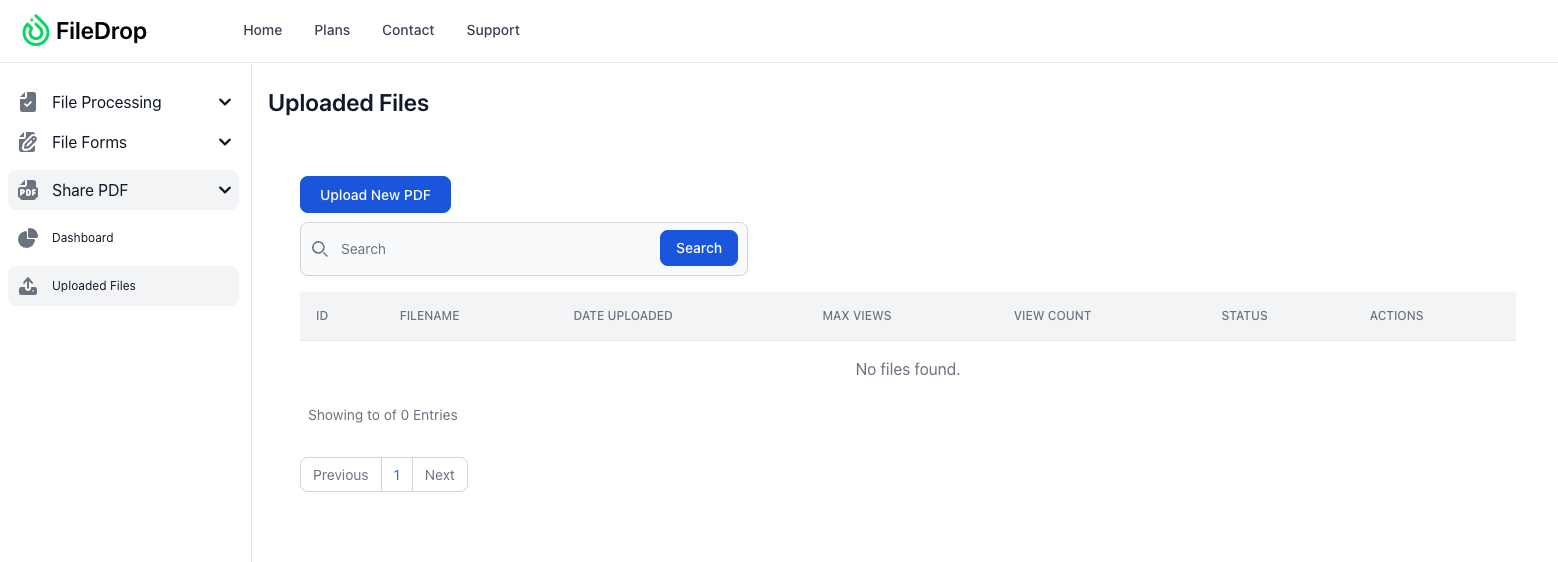Click the Uploaded Files upload tray icon
This screenshot has width=1558, height=562.
coord(28,286)
